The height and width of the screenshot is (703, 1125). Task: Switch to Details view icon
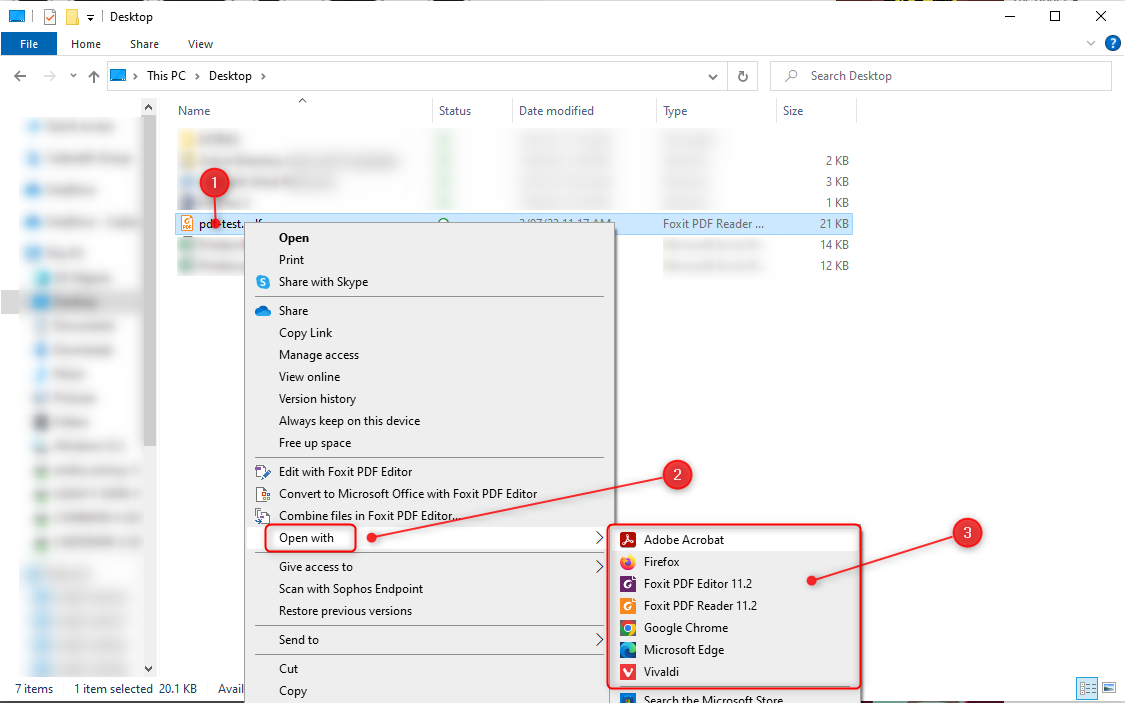pyautogui.click(x=1088, y=688)
